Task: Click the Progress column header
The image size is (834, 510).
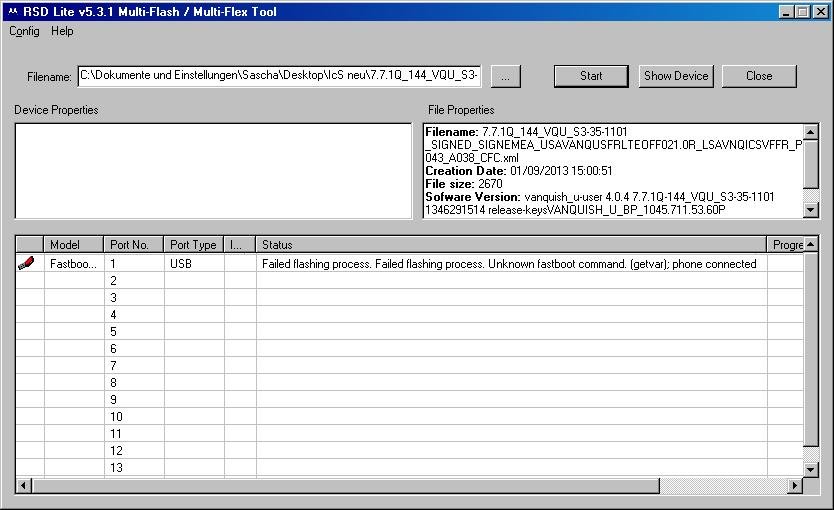Action: [785, 245]
